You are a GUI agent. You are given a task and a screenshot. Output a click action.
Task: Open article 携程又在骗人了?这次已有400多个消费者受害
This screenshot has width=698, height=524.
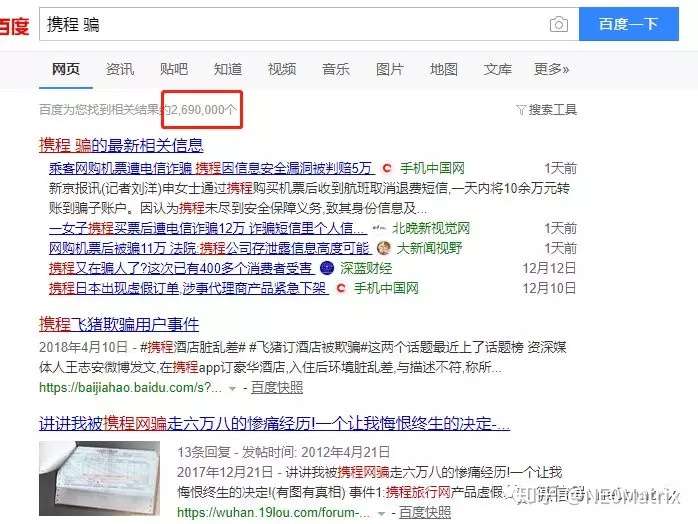(x=180, y=268)
